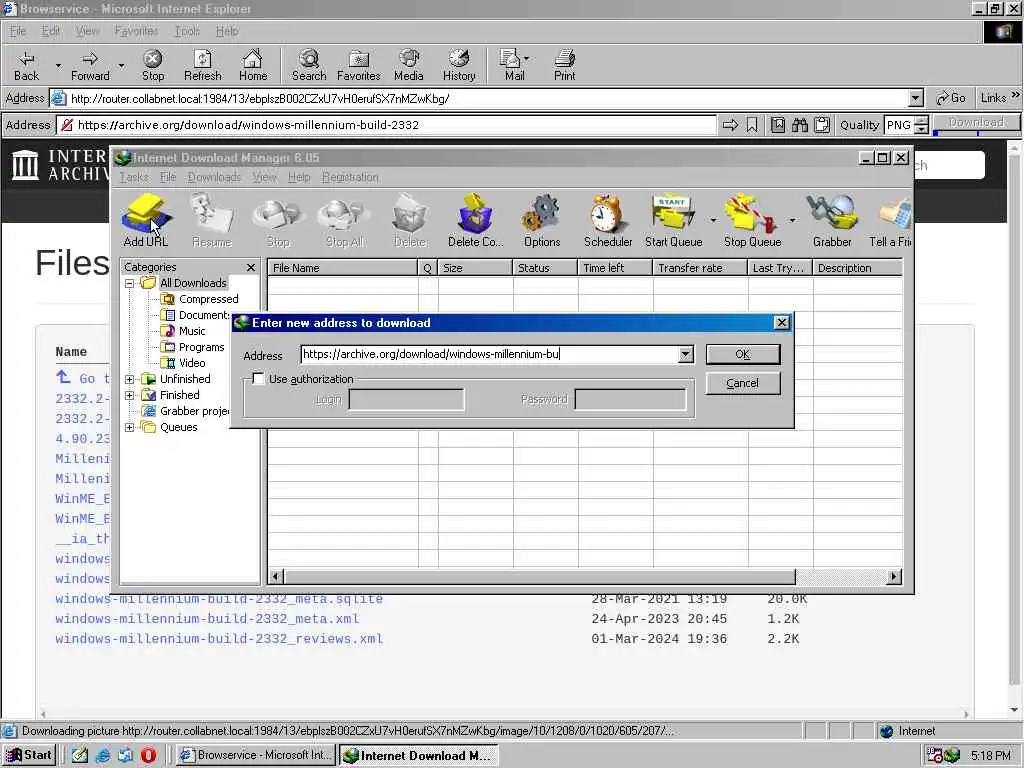This screenshot has height=768, width=1024.
Task: Open the Stop Queue dropdown arrow
Action: click(x=792, y=220)
